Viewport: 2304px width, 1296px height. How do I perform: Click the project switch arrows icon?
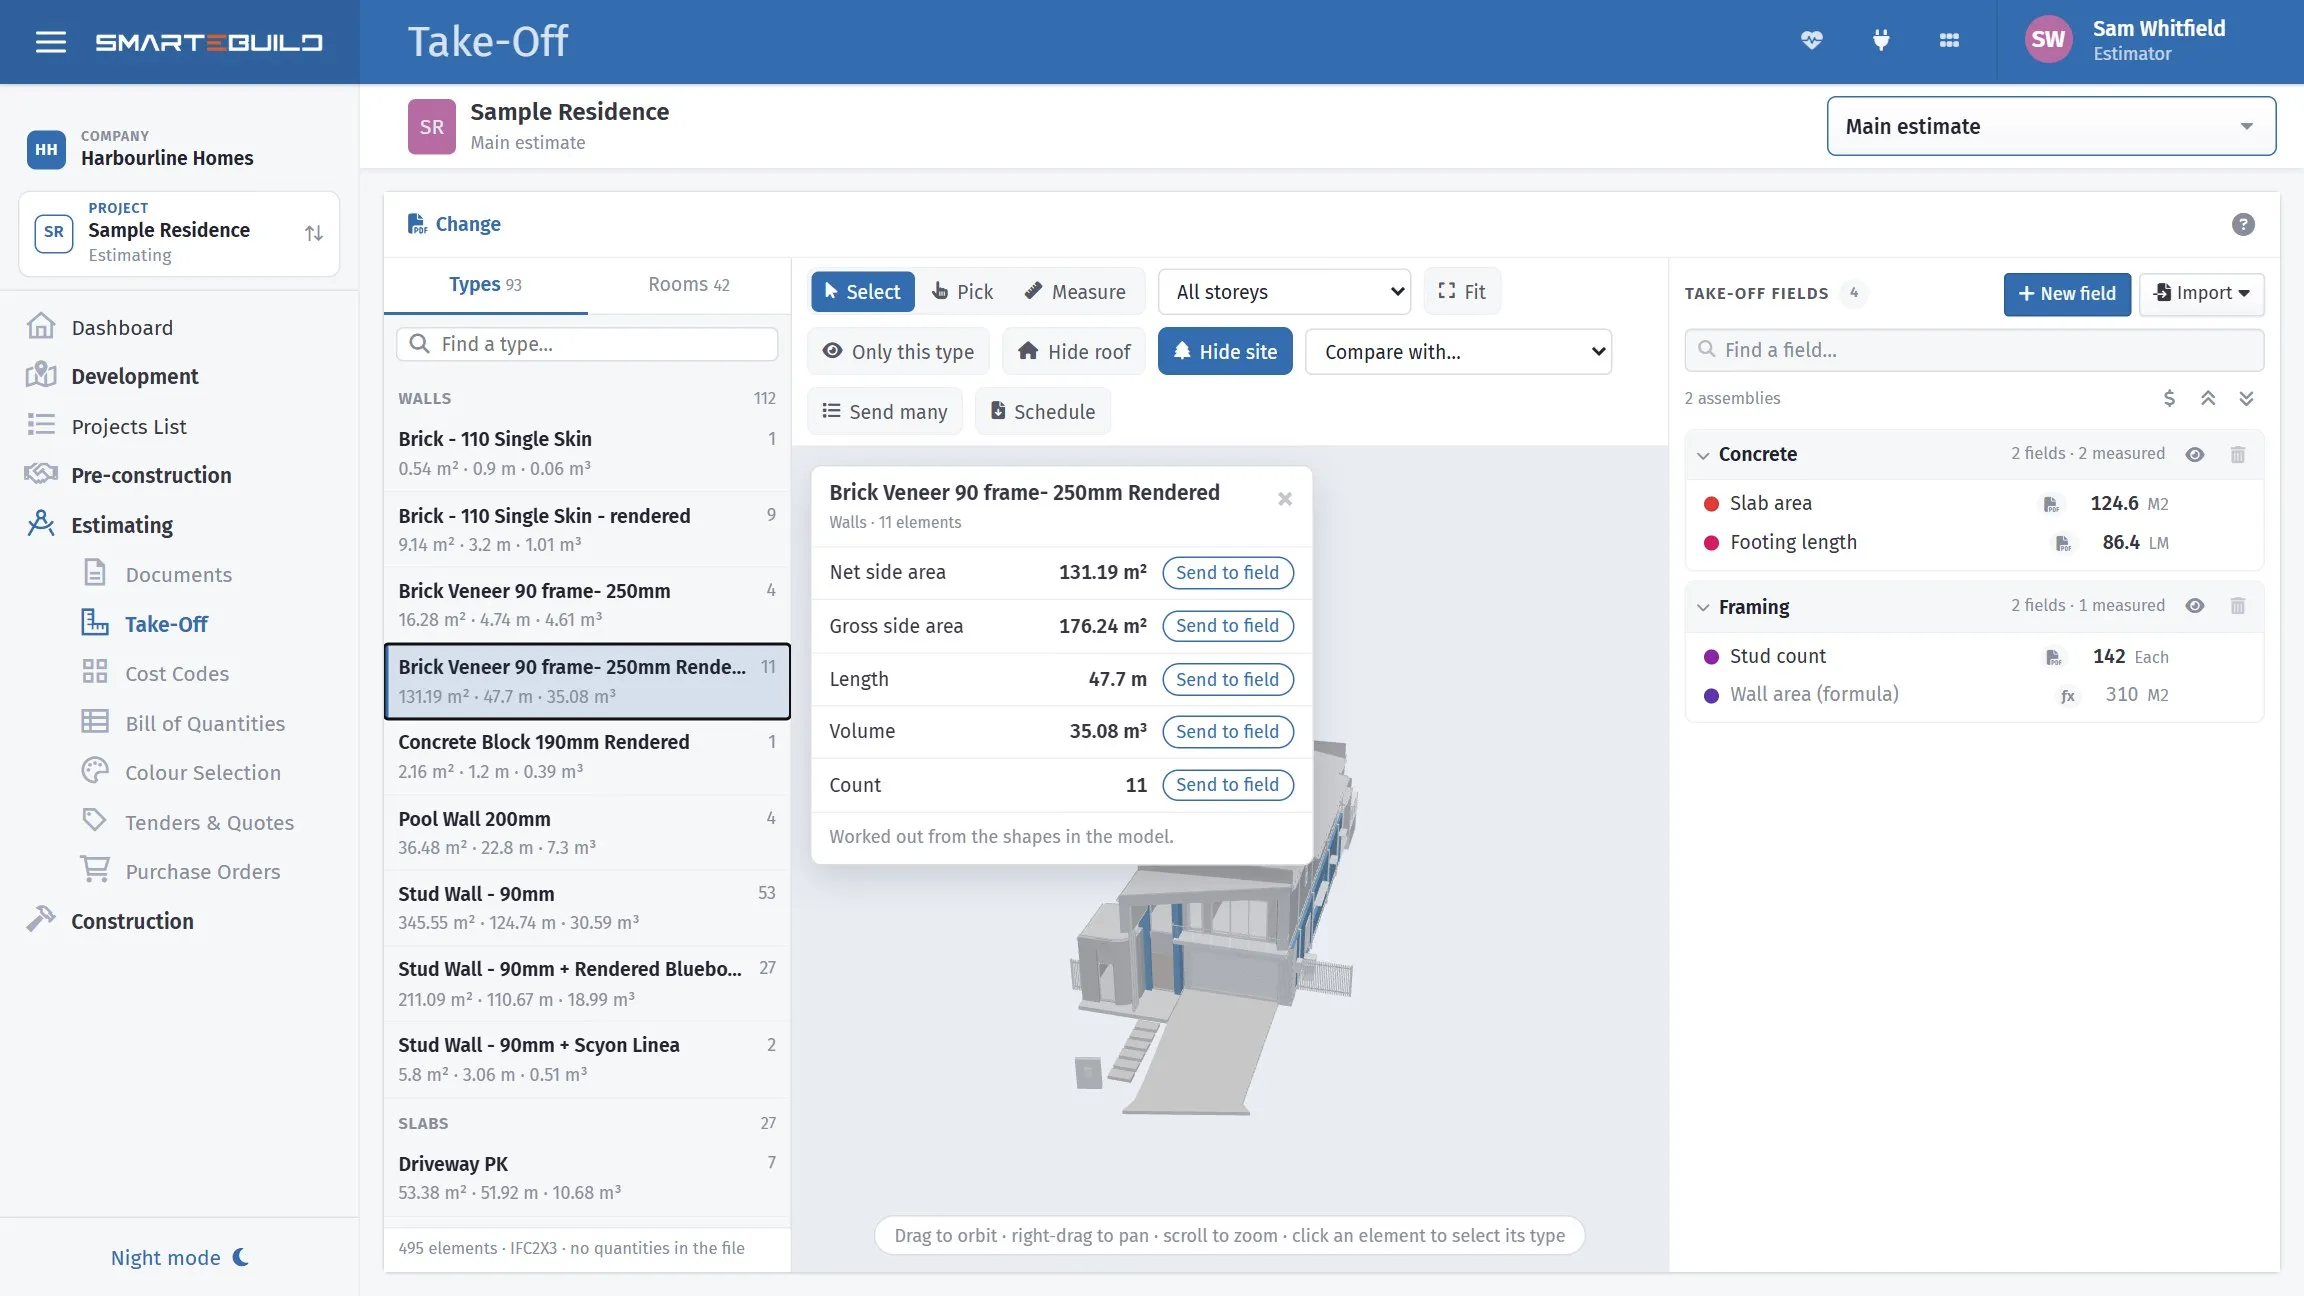(314, 233)
